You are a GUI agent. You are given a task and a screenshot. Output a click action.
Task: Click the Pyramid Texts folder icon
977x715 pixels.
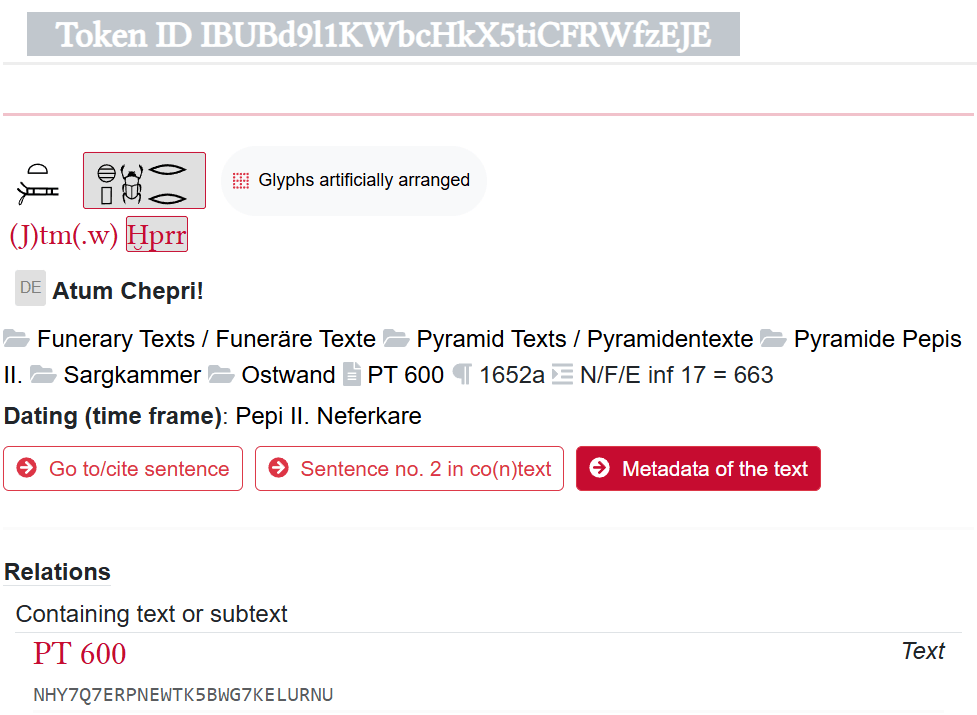coord(396,339)
